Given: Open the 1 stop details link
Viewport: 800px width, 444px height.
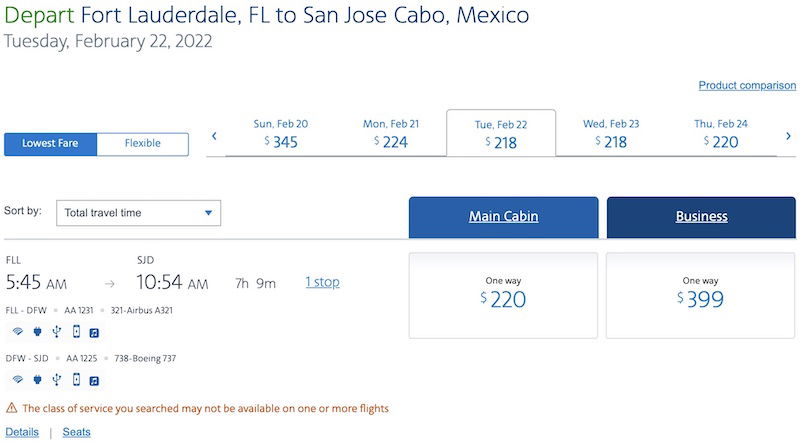Looking at the screenshot, I should [x=322, y=282].
